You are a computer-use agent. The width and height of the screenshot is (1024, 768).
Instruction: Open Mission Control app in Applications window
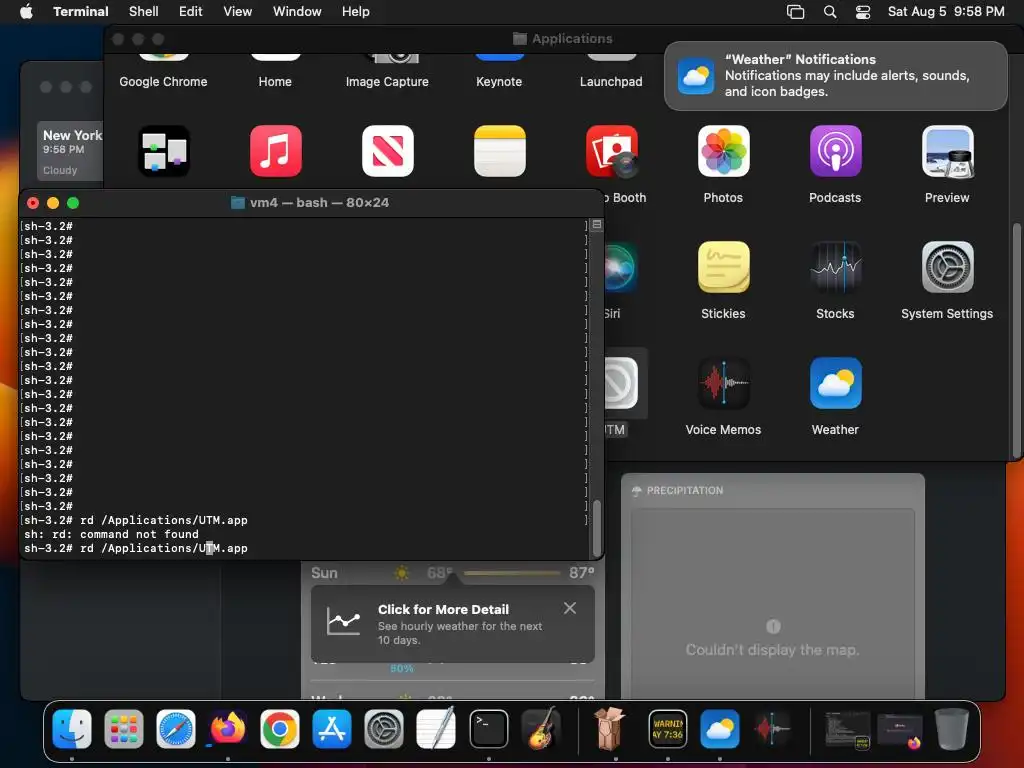[164, 151]
